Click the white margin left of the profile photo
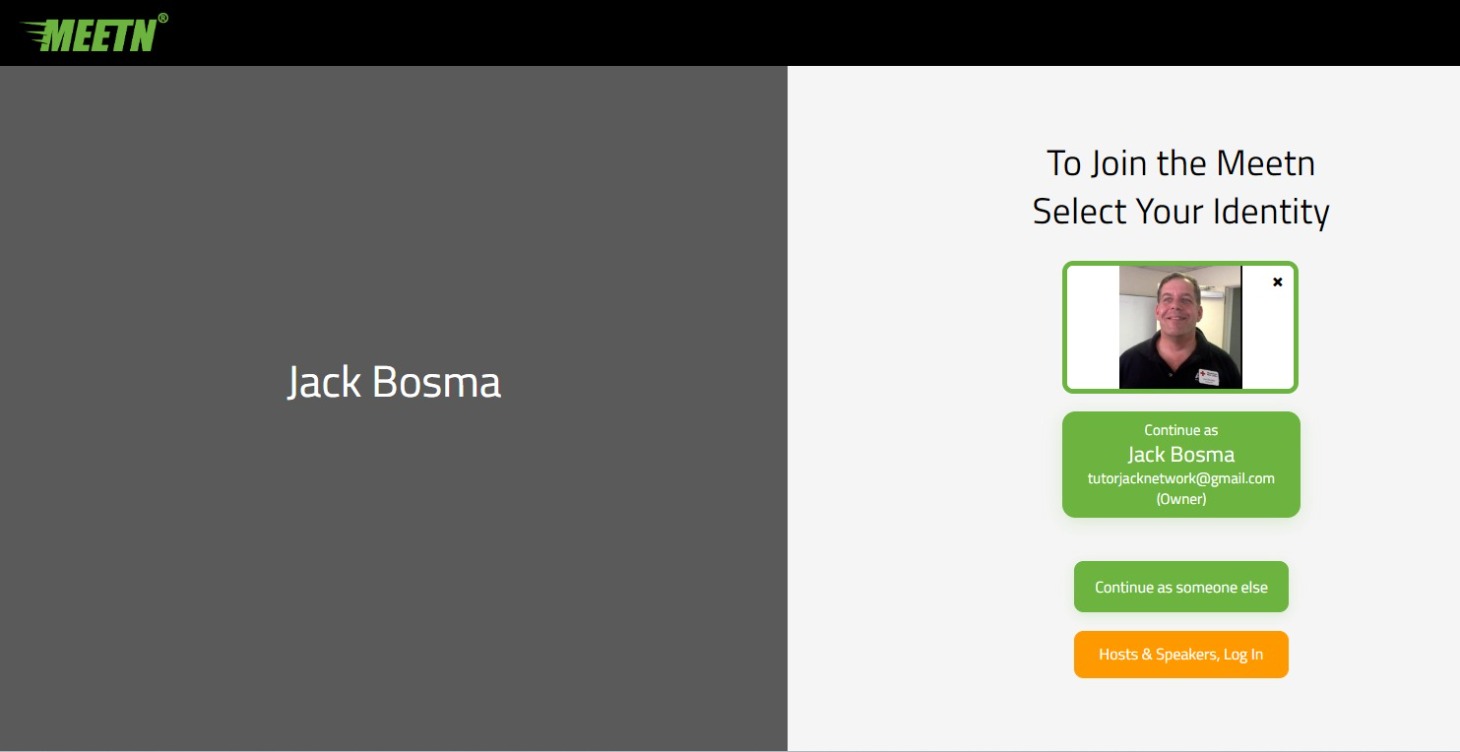 coord(1093,327)
